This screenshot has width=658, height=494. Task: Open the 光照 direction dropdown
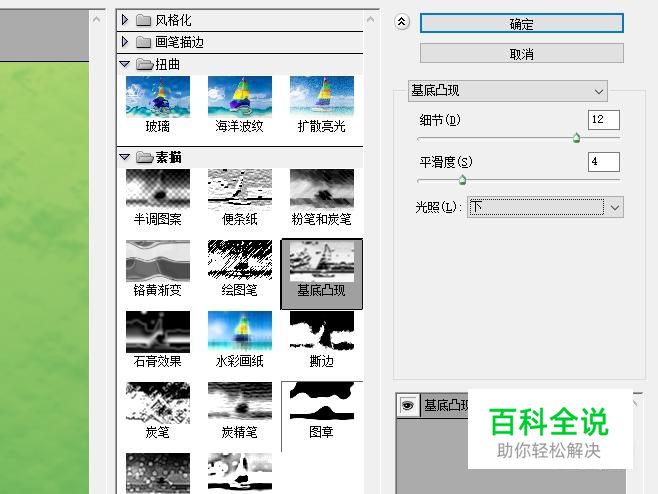tap(546, 207)
